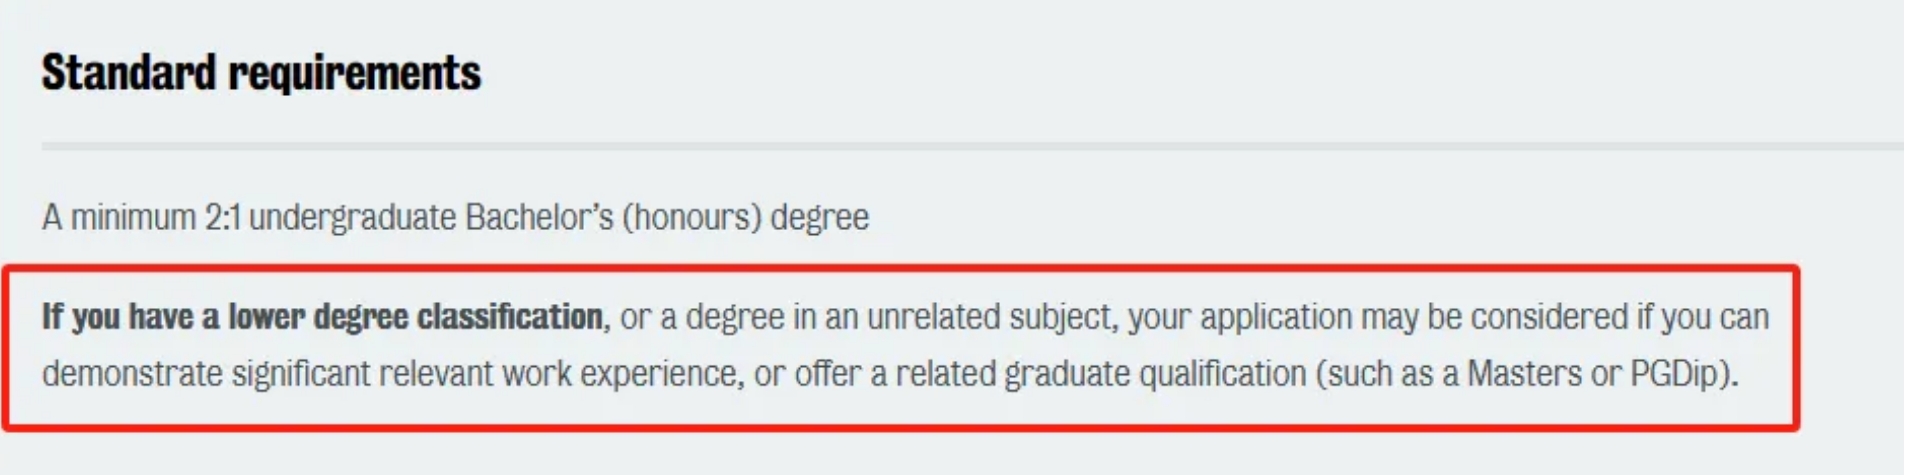Click the "(honours)" text
The image size is (1905, 475).
point(692,218)
